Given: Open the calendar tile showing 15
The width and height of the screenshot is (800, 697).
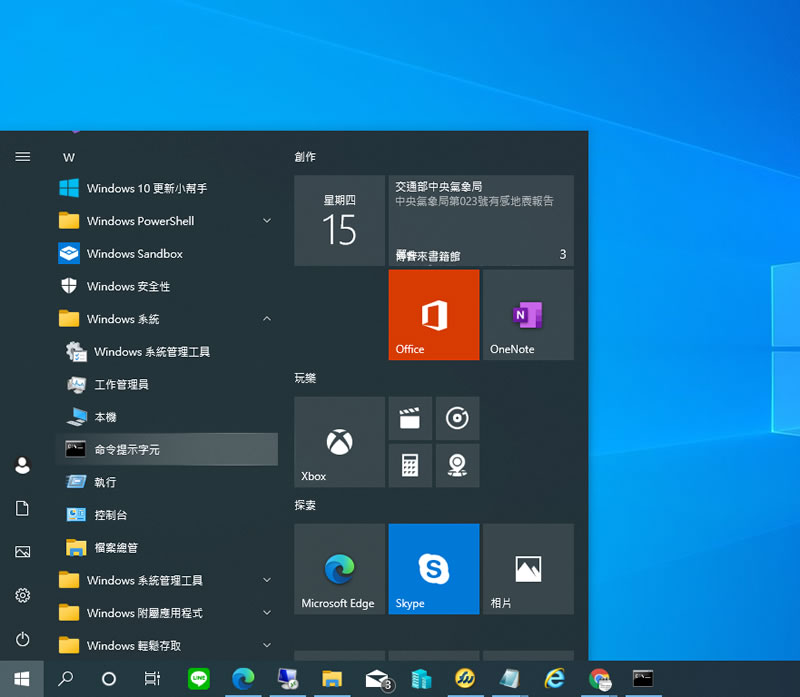Looking at the screenshot, I should [x=339, y=220].
